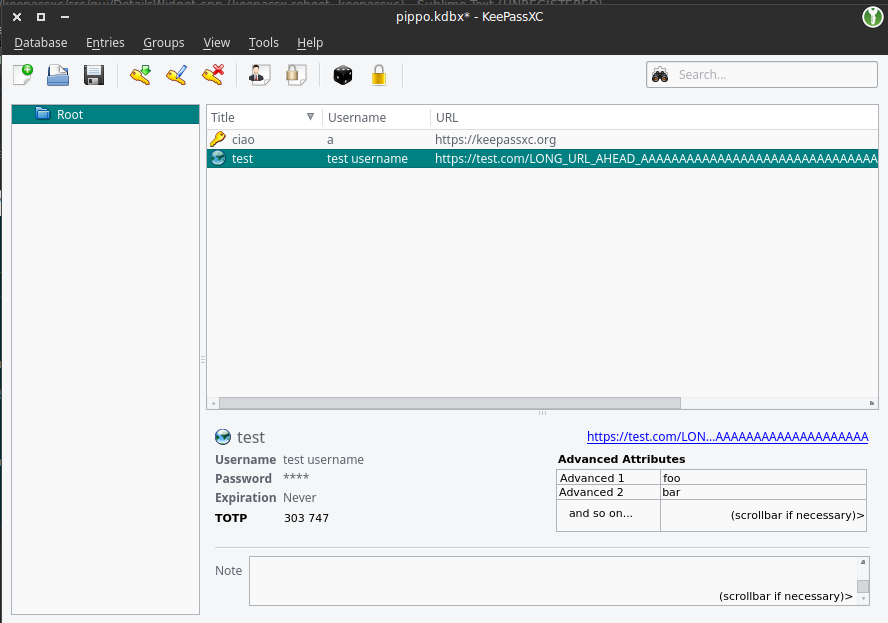
Task: Click Title column sort arrow
Action: click(310, 117)
